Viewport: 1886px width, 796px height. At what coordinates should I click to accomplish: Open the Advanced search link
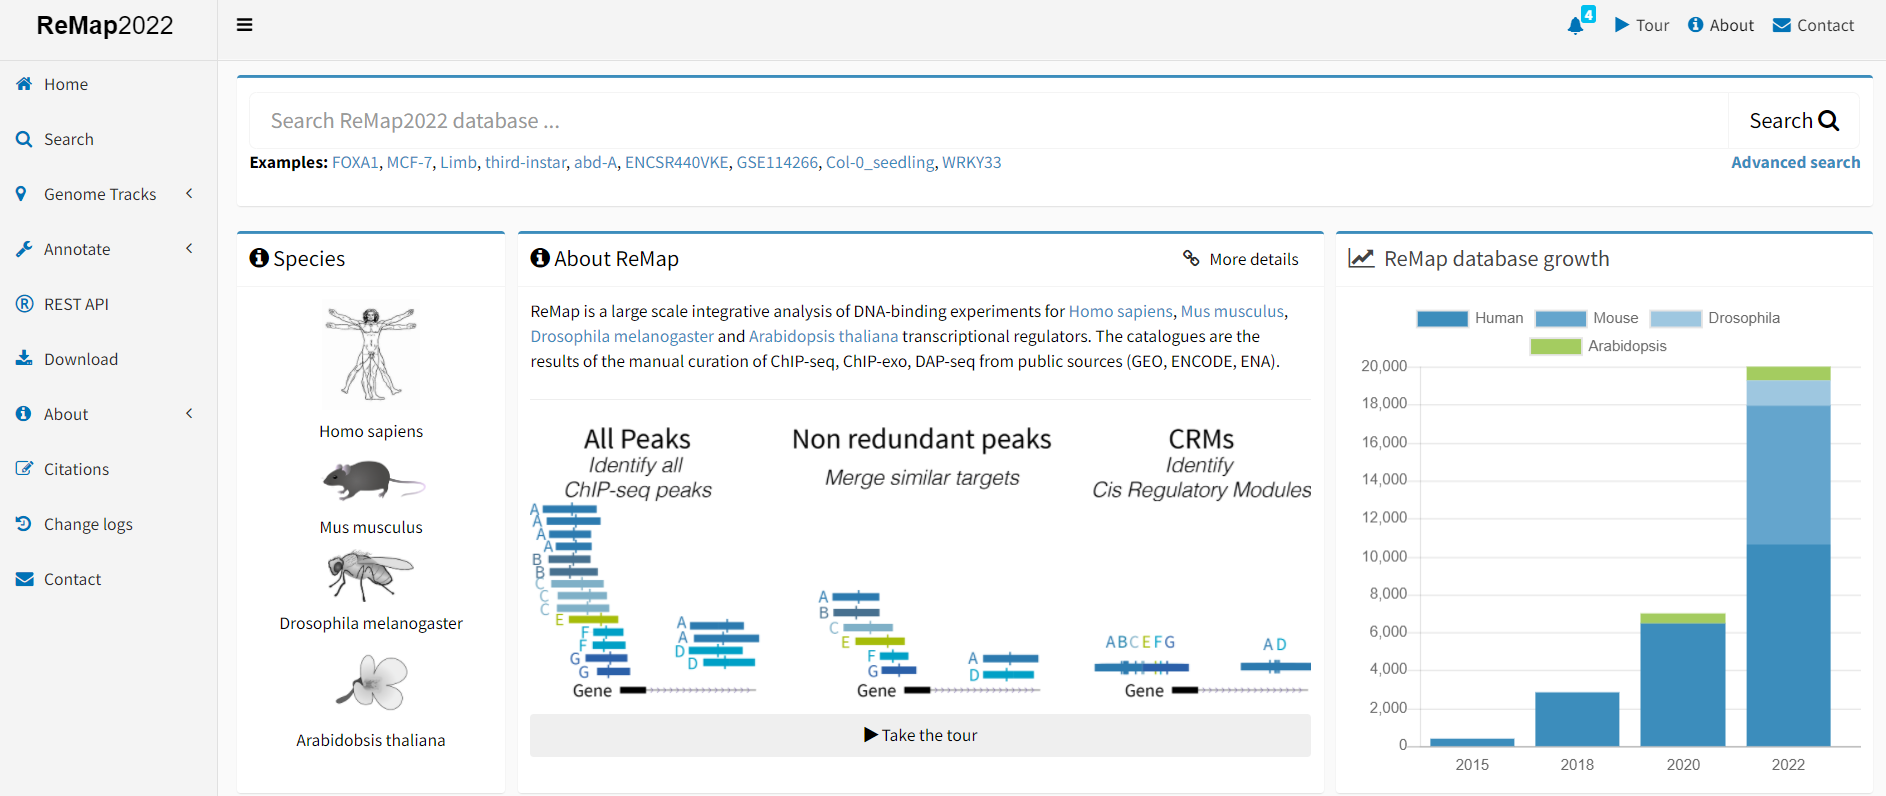1796,162
